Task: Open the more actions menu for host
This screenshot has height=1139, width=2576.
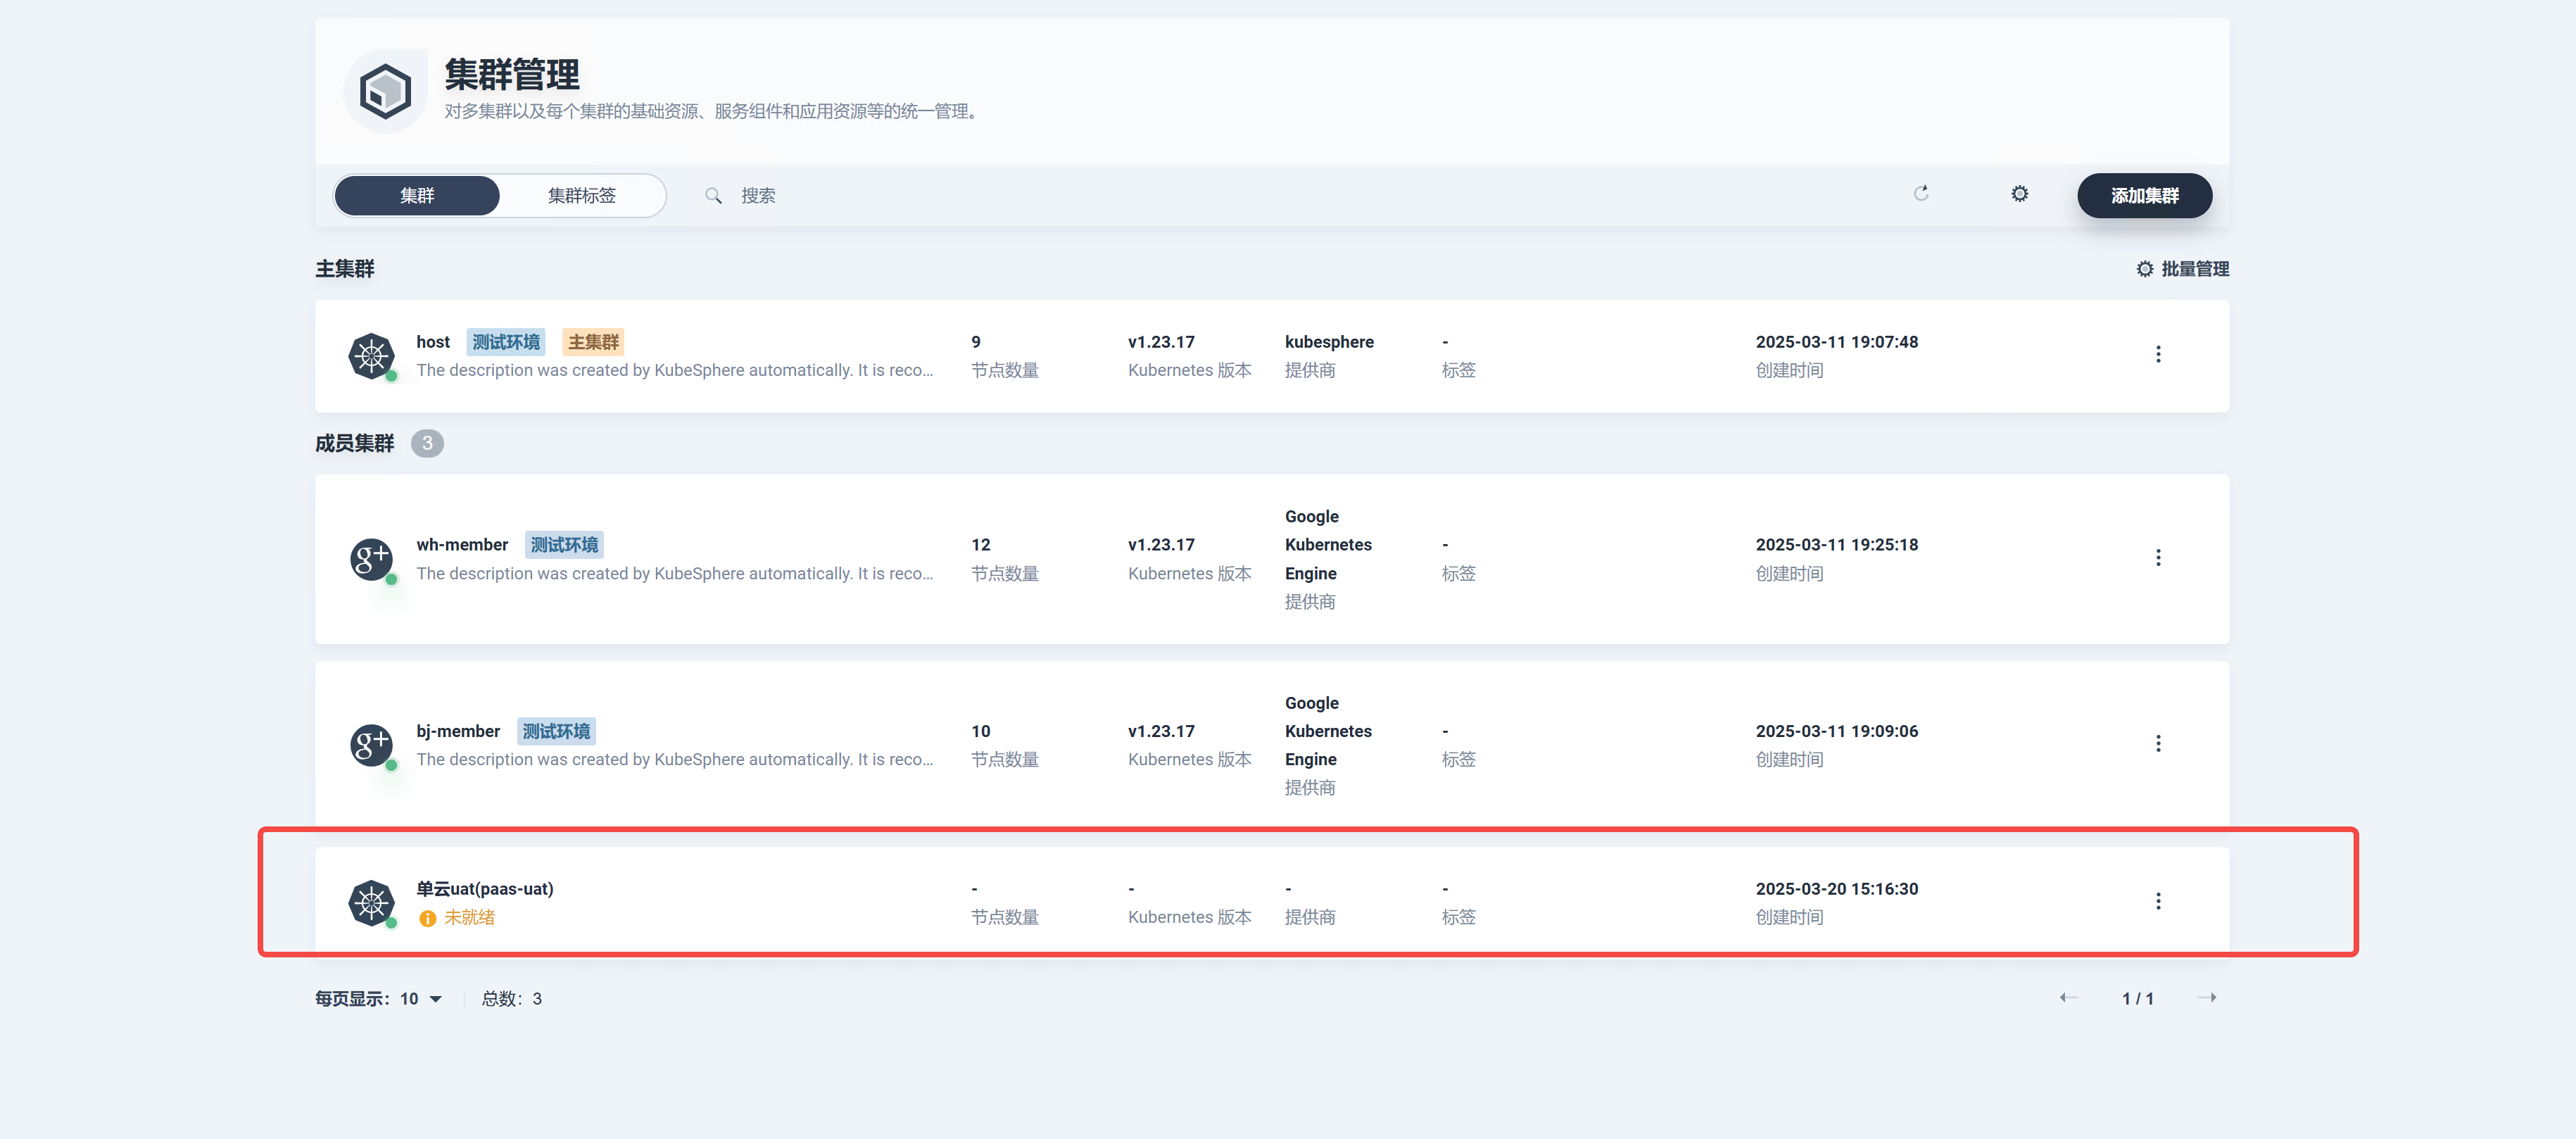Action: [2158, 355]
